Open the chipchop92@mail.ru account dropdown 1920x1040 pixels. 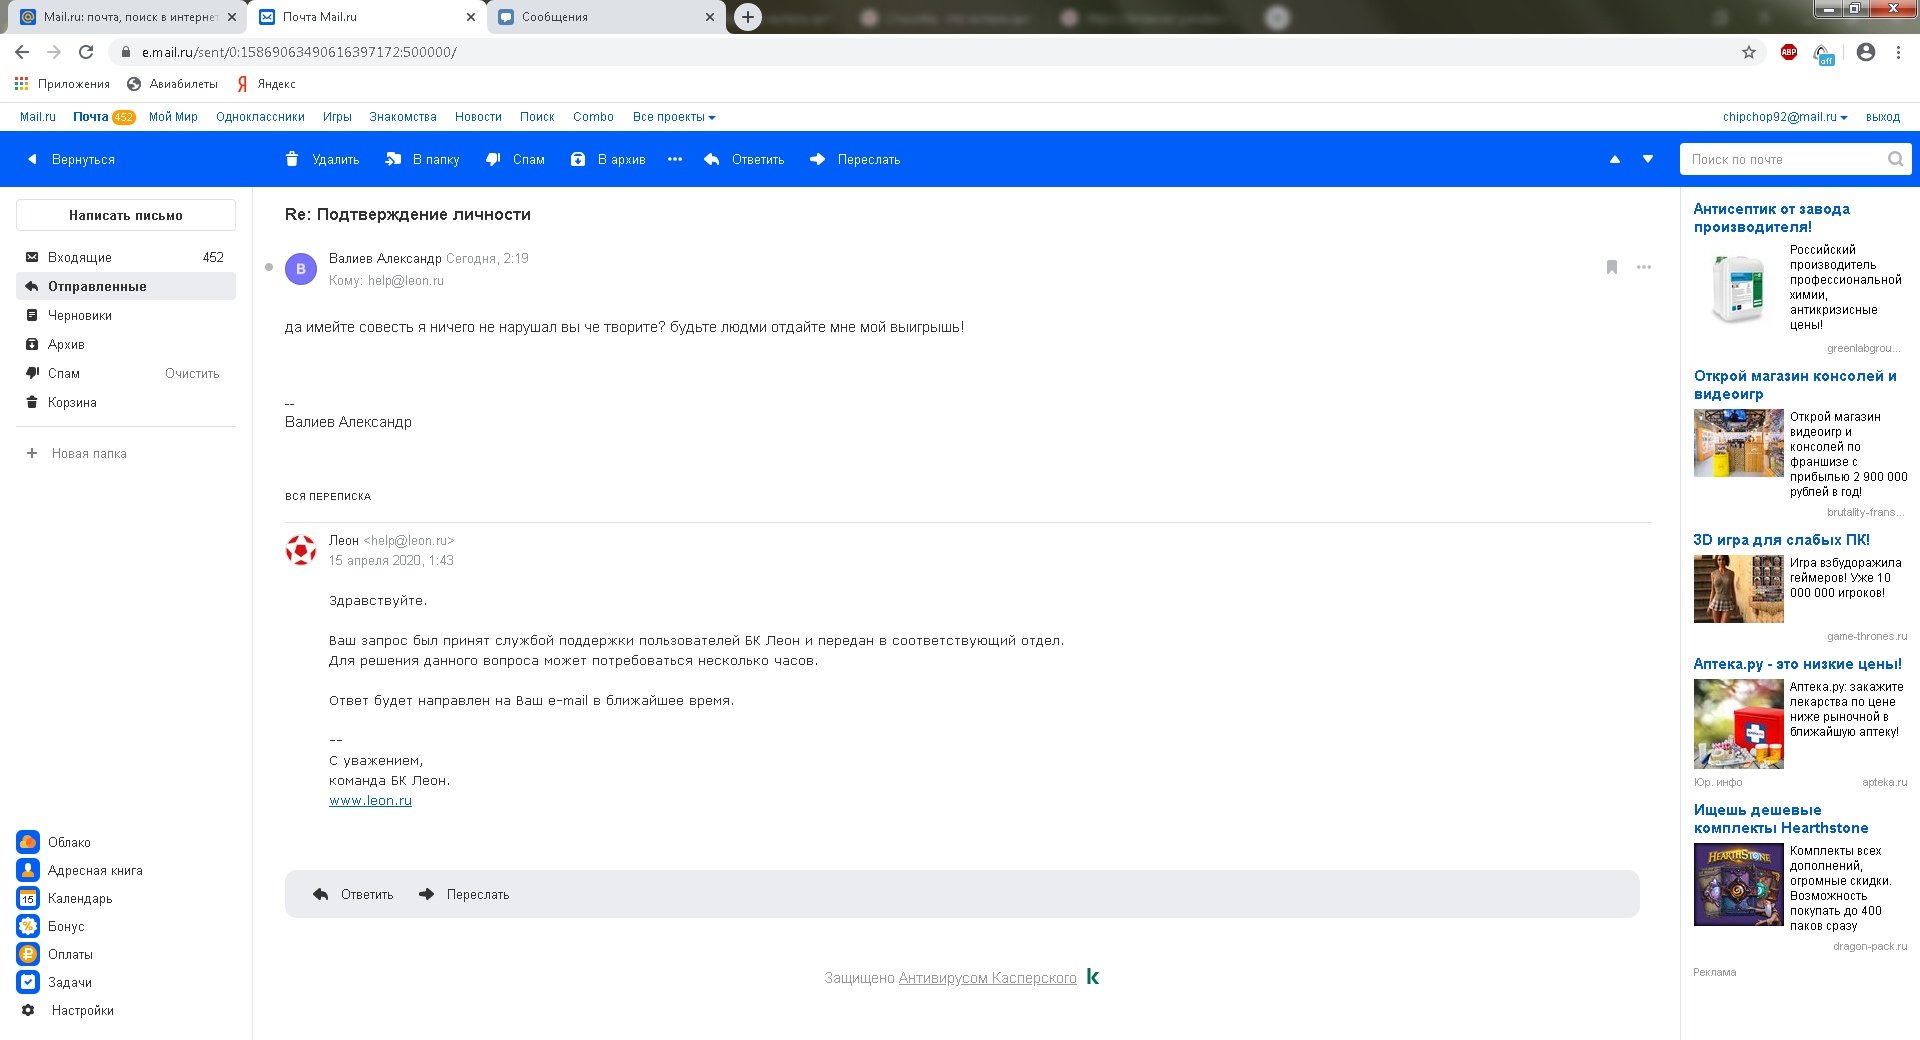point(1785,117)
